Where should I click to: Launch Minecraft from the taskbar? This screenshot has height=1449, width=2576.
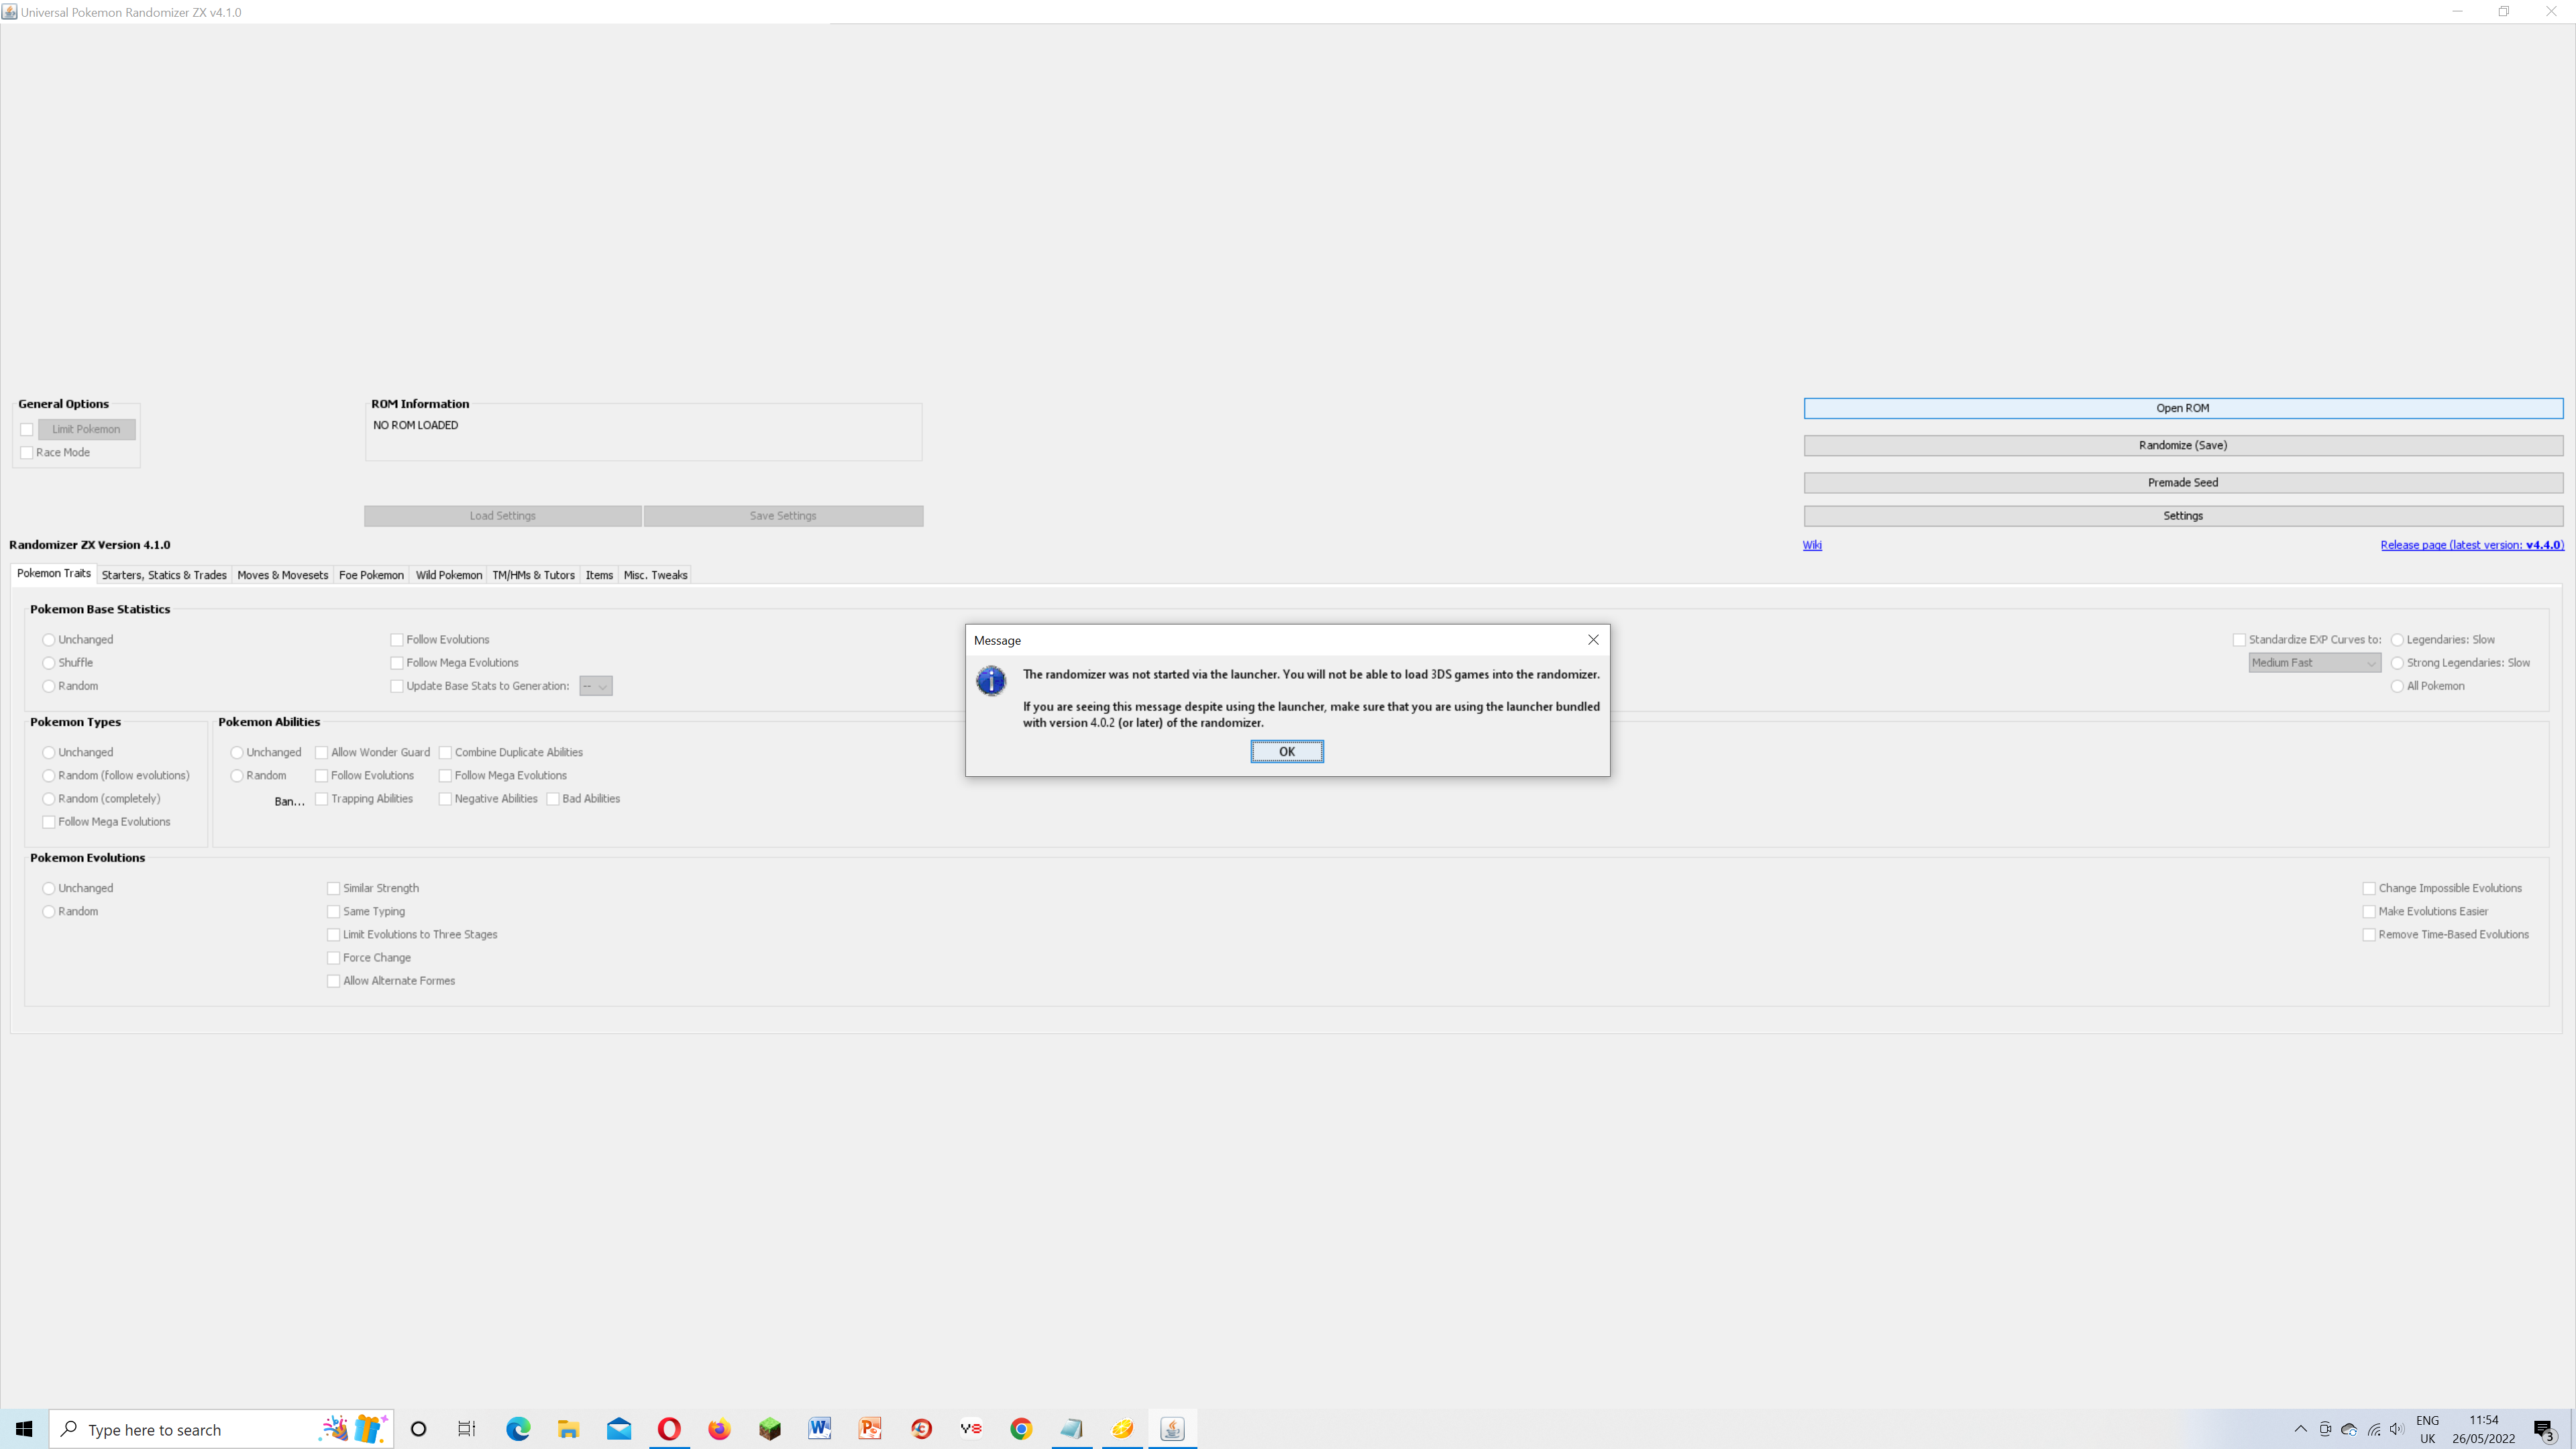(769, 1428)
